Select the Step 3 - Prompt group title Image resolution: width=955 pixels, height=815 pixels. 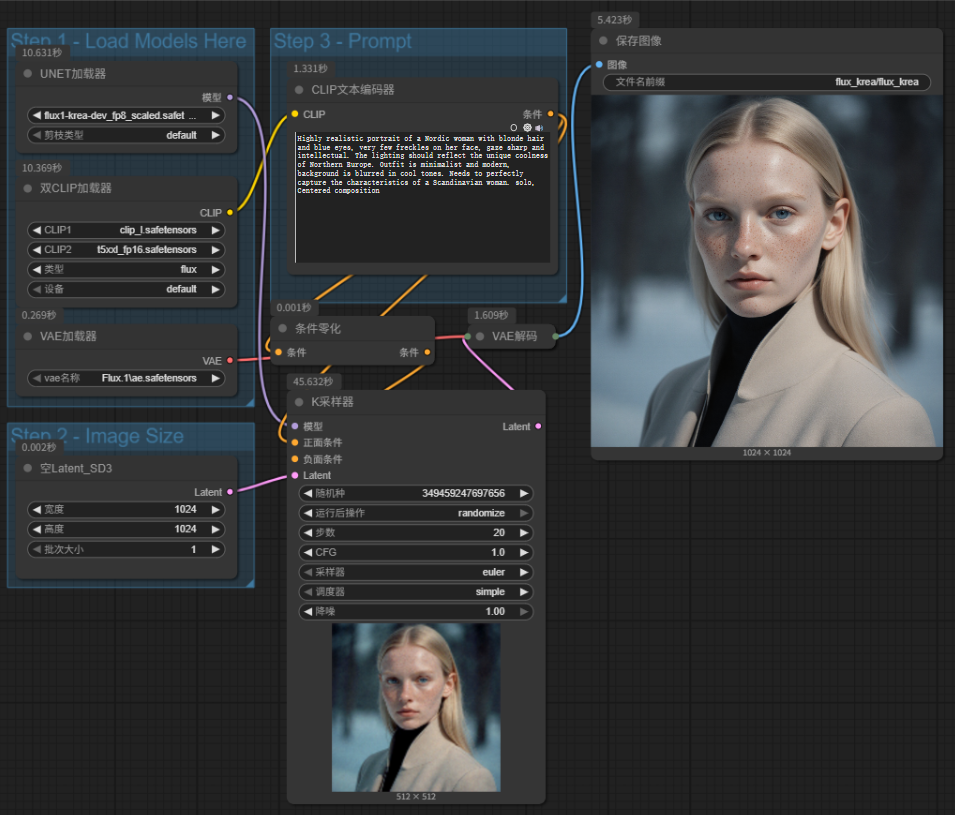tap(342, 41)
